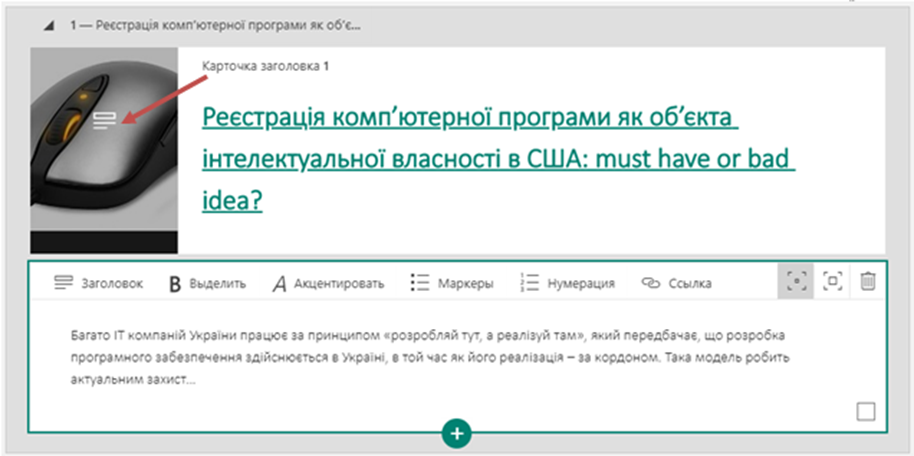
Task: Apply Выделить bold formatting
Action: 208,284
